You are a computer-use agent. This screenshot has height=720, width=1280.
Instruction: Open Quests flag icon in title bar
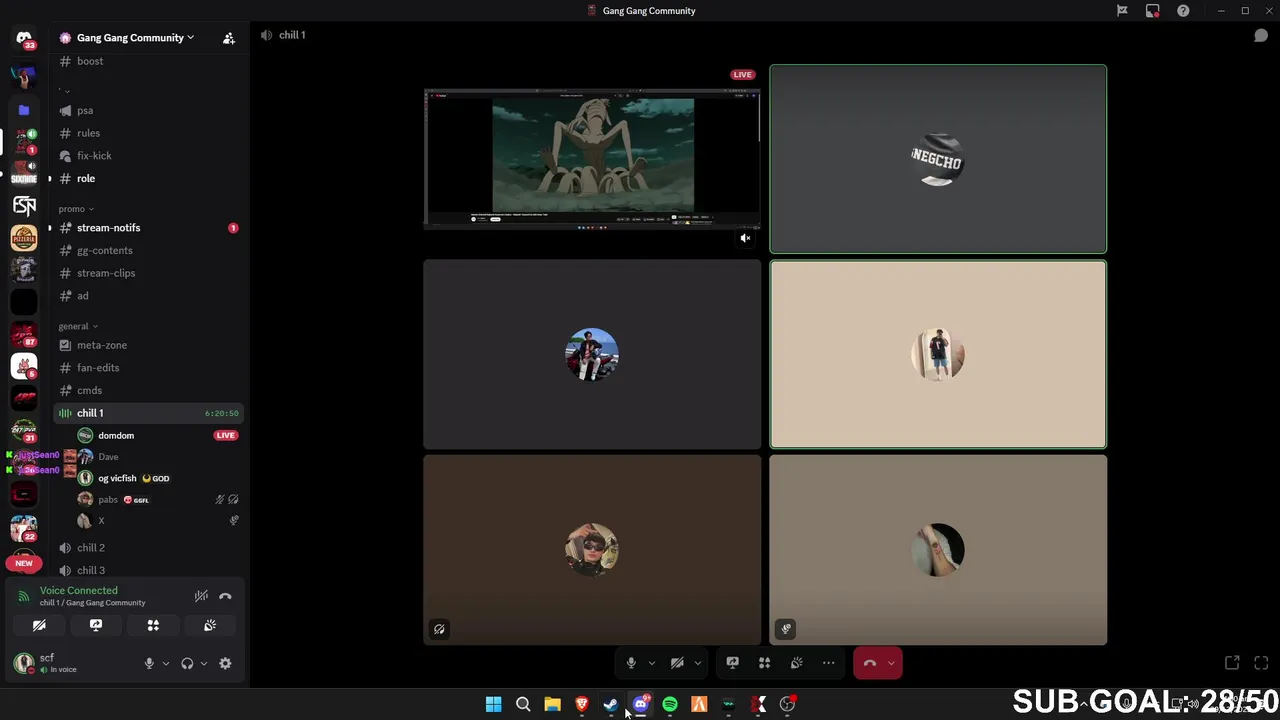coord(1122,11)
